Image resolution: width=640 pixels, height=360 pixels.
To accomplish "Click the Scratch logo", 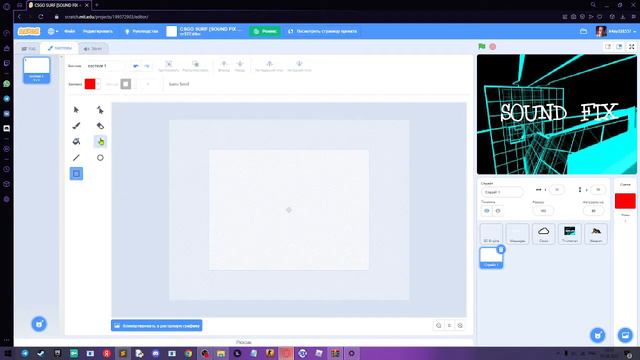I will pos(29,31).
